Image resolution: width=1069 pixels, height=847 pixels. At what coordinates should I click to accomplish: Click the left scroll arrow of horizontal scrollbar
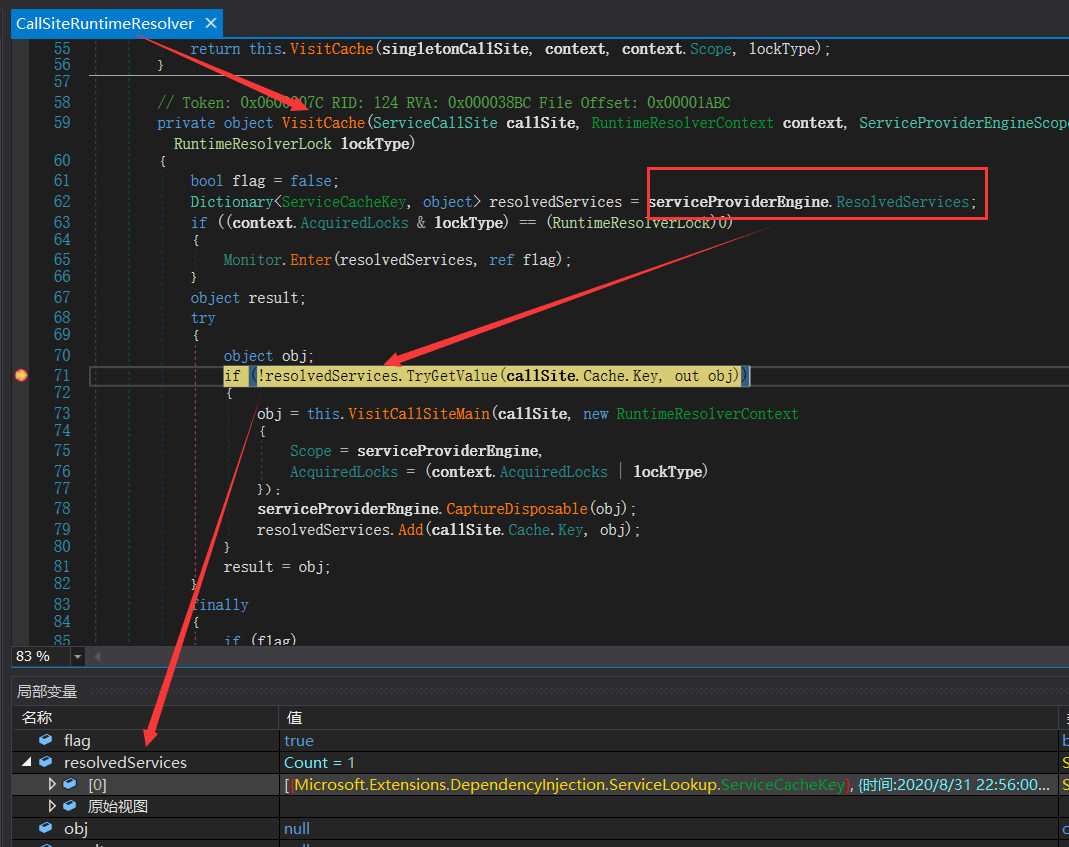(x=98, y=657)
